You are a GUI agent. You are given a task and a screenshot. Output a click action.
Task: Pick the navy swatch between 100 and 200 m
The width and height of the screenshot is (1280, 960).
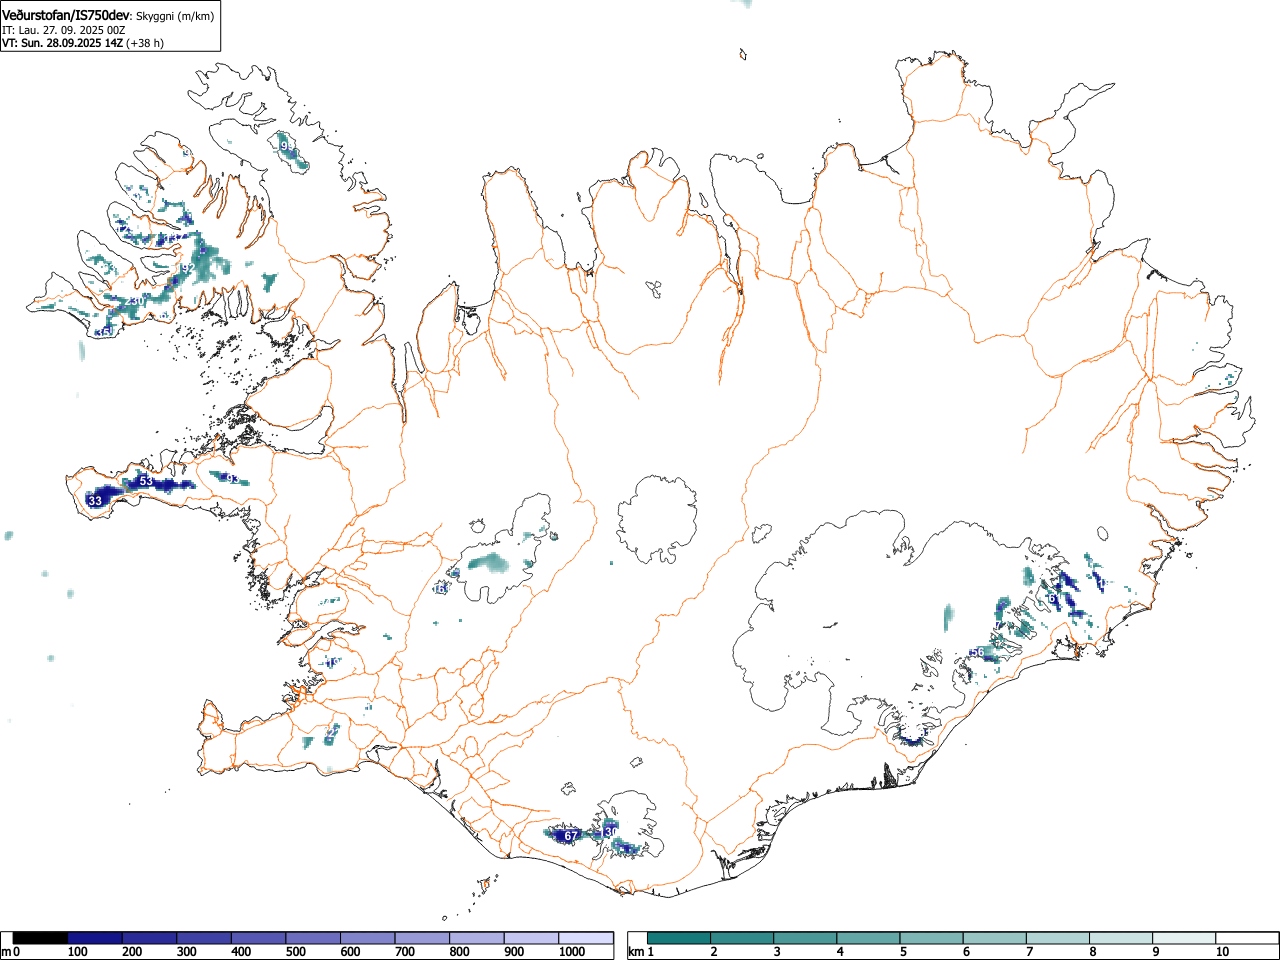tap(95, 938)
